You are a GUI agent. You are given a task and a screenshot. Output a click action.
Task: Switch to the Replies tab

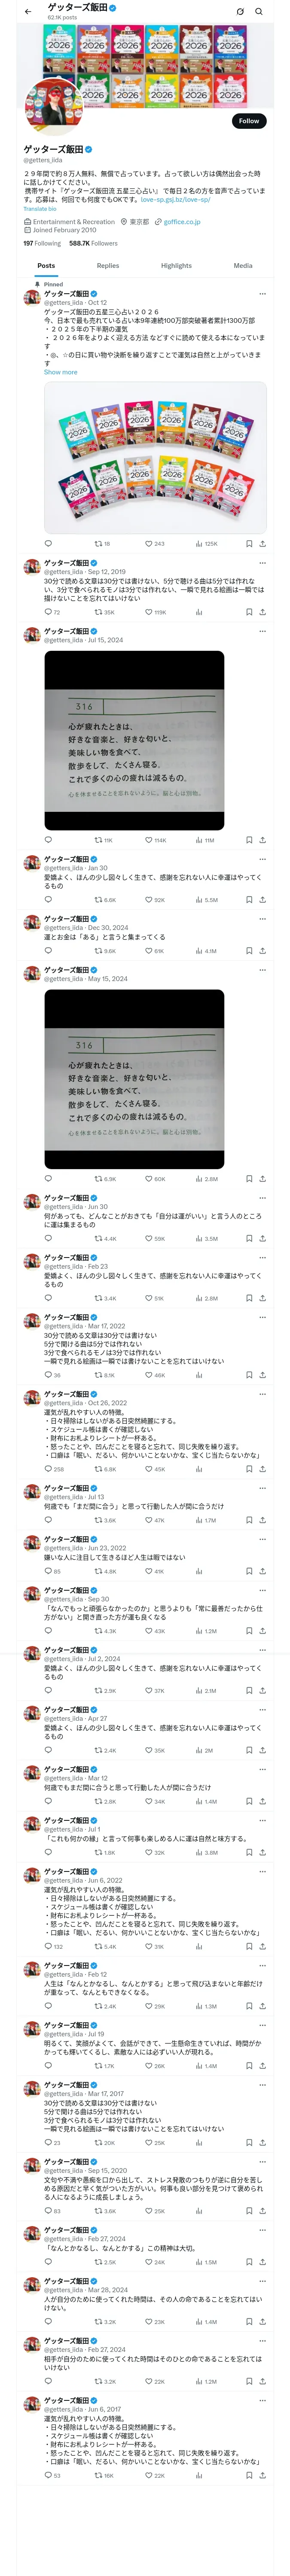[x=108, y=266]
